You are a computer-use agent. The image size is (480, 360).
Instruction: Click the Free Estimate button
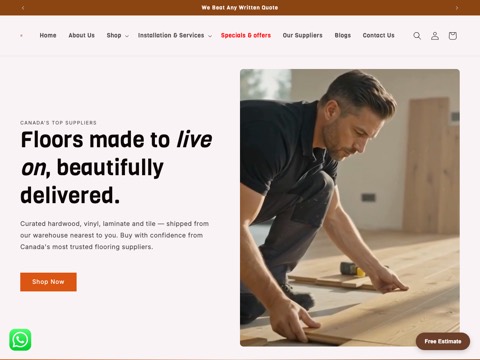click(x=443, y=341)
